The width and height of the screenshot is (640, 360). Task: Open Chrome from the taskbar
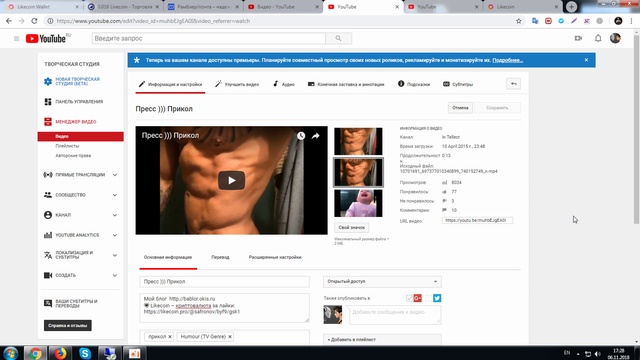click(x=35, y=353)
